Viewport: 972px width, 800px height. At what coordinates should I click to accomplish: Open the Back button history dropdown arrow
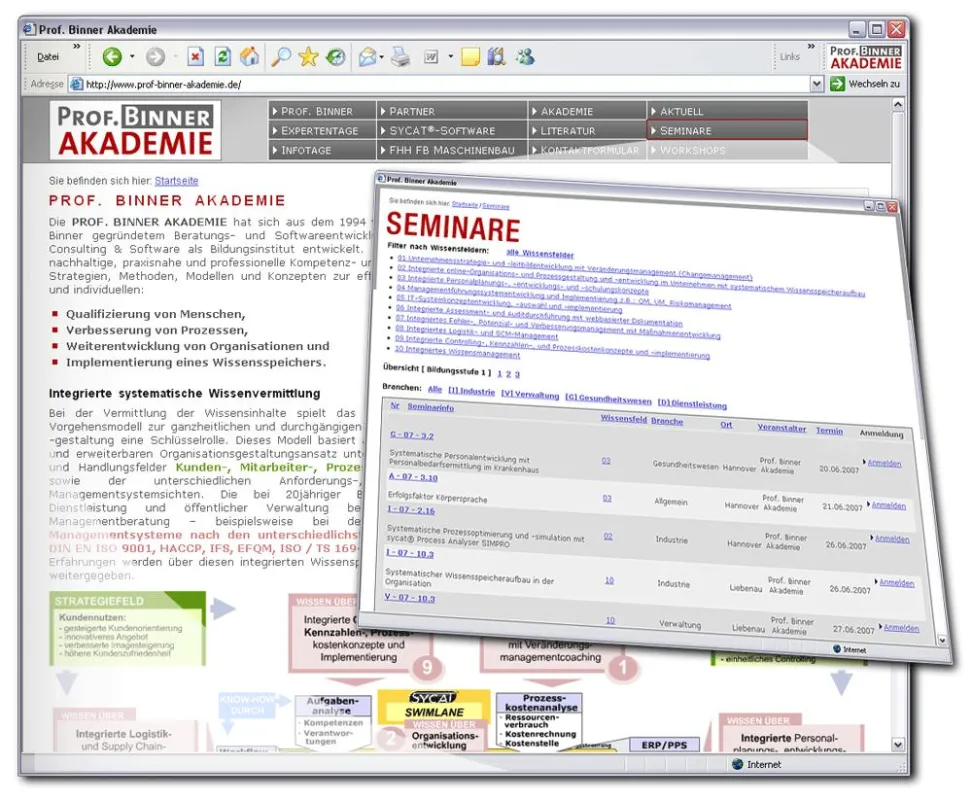pyautogui.click(x=132, y=57)
